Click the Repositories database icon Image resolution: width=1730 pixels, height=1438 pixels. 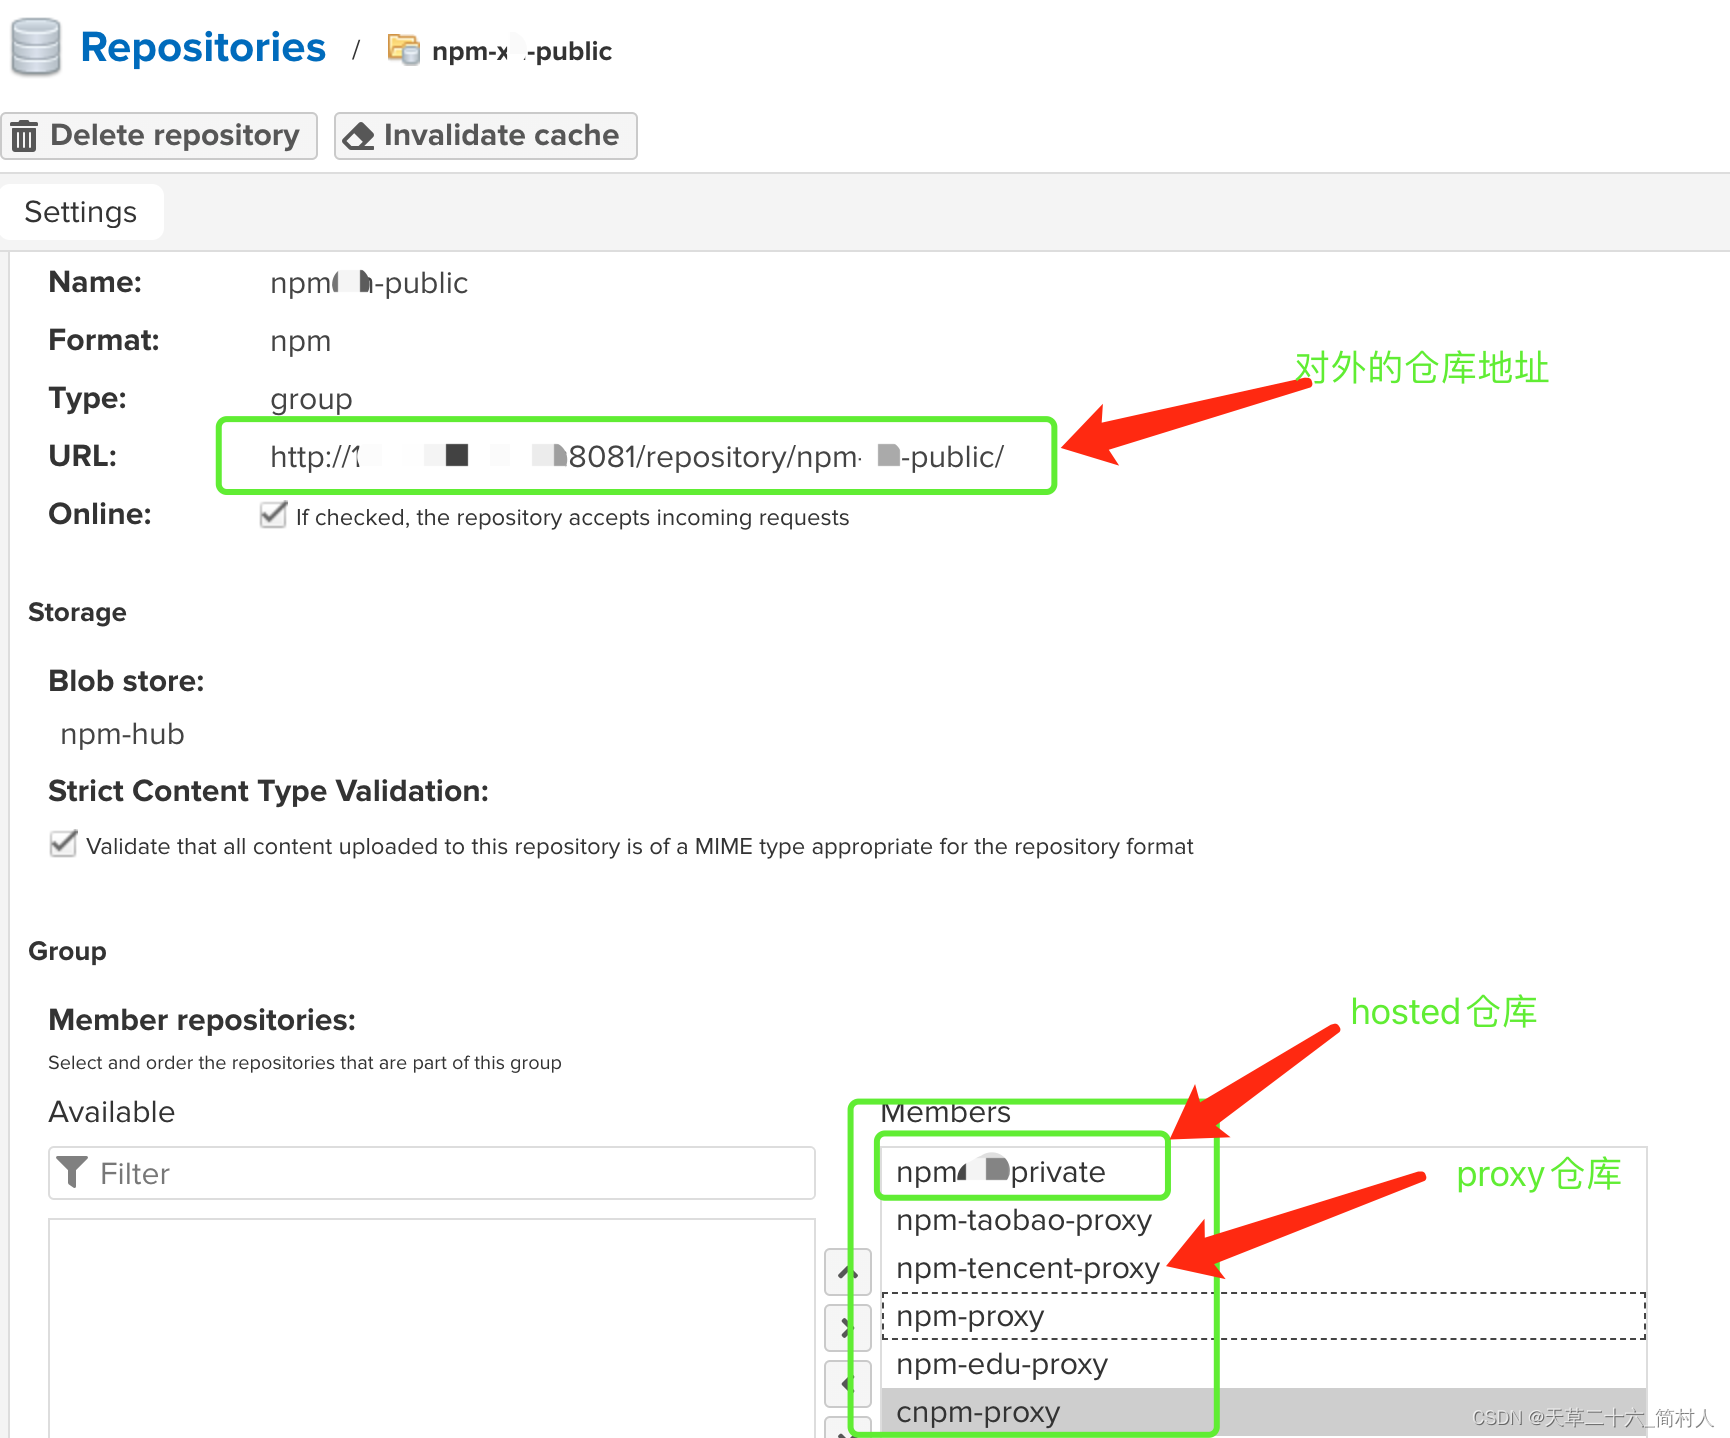pos(36,46)
